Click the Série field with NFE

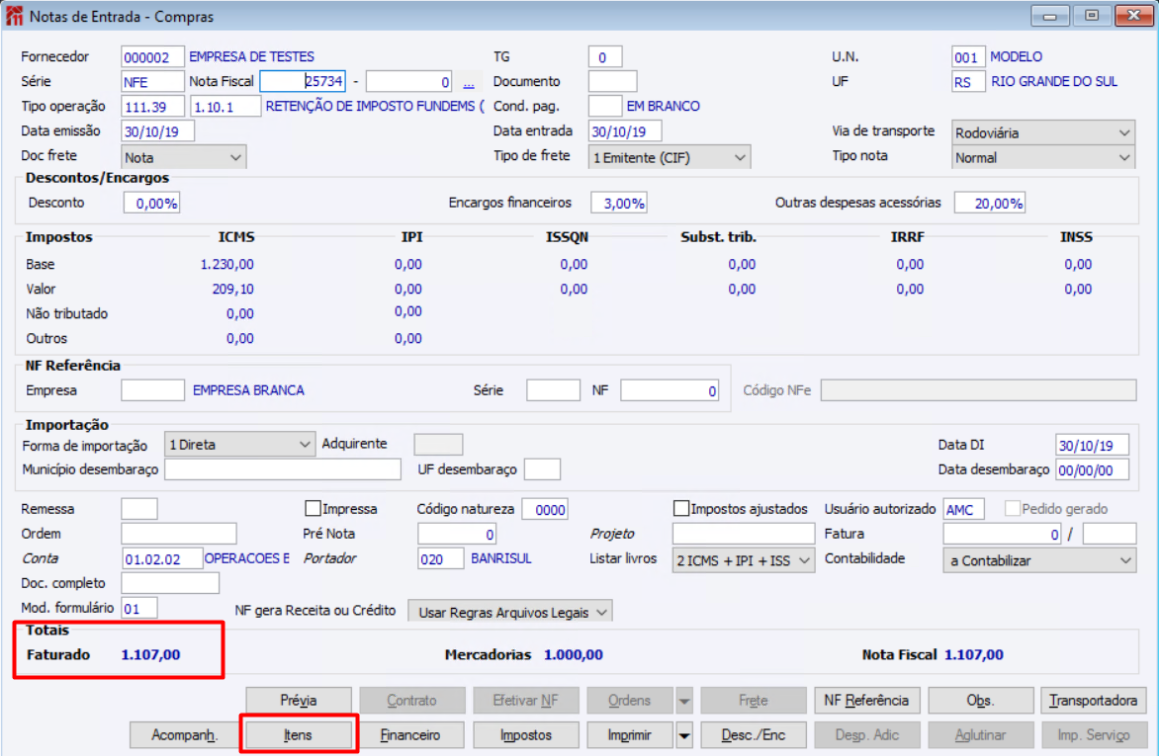(x=152, y=81)
